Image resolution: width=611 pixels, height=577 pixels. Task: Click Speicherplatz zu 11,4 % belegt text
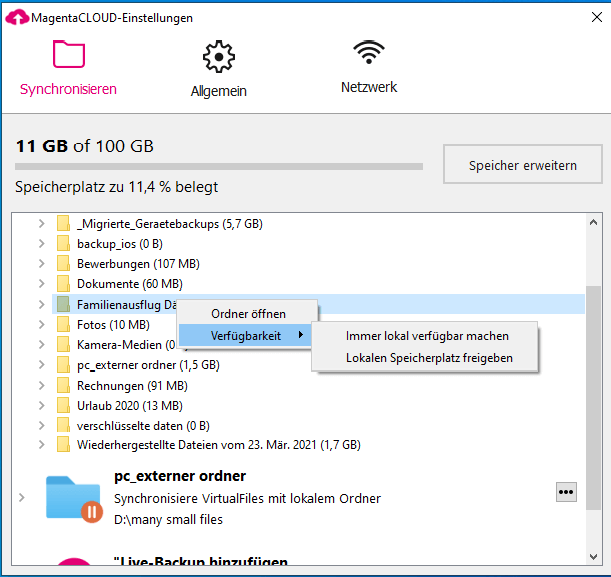coord(116,187)
